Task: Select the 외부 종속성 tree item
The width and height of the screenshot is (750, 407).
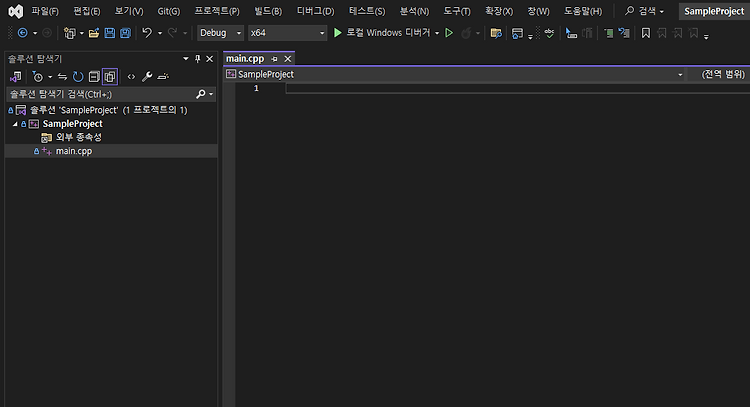Action: pos(78,137)
